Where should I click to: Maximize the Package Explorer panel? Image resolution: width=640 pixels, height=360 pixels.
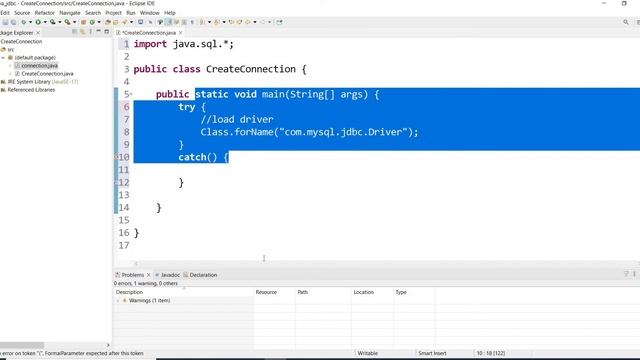coord(107,31)
